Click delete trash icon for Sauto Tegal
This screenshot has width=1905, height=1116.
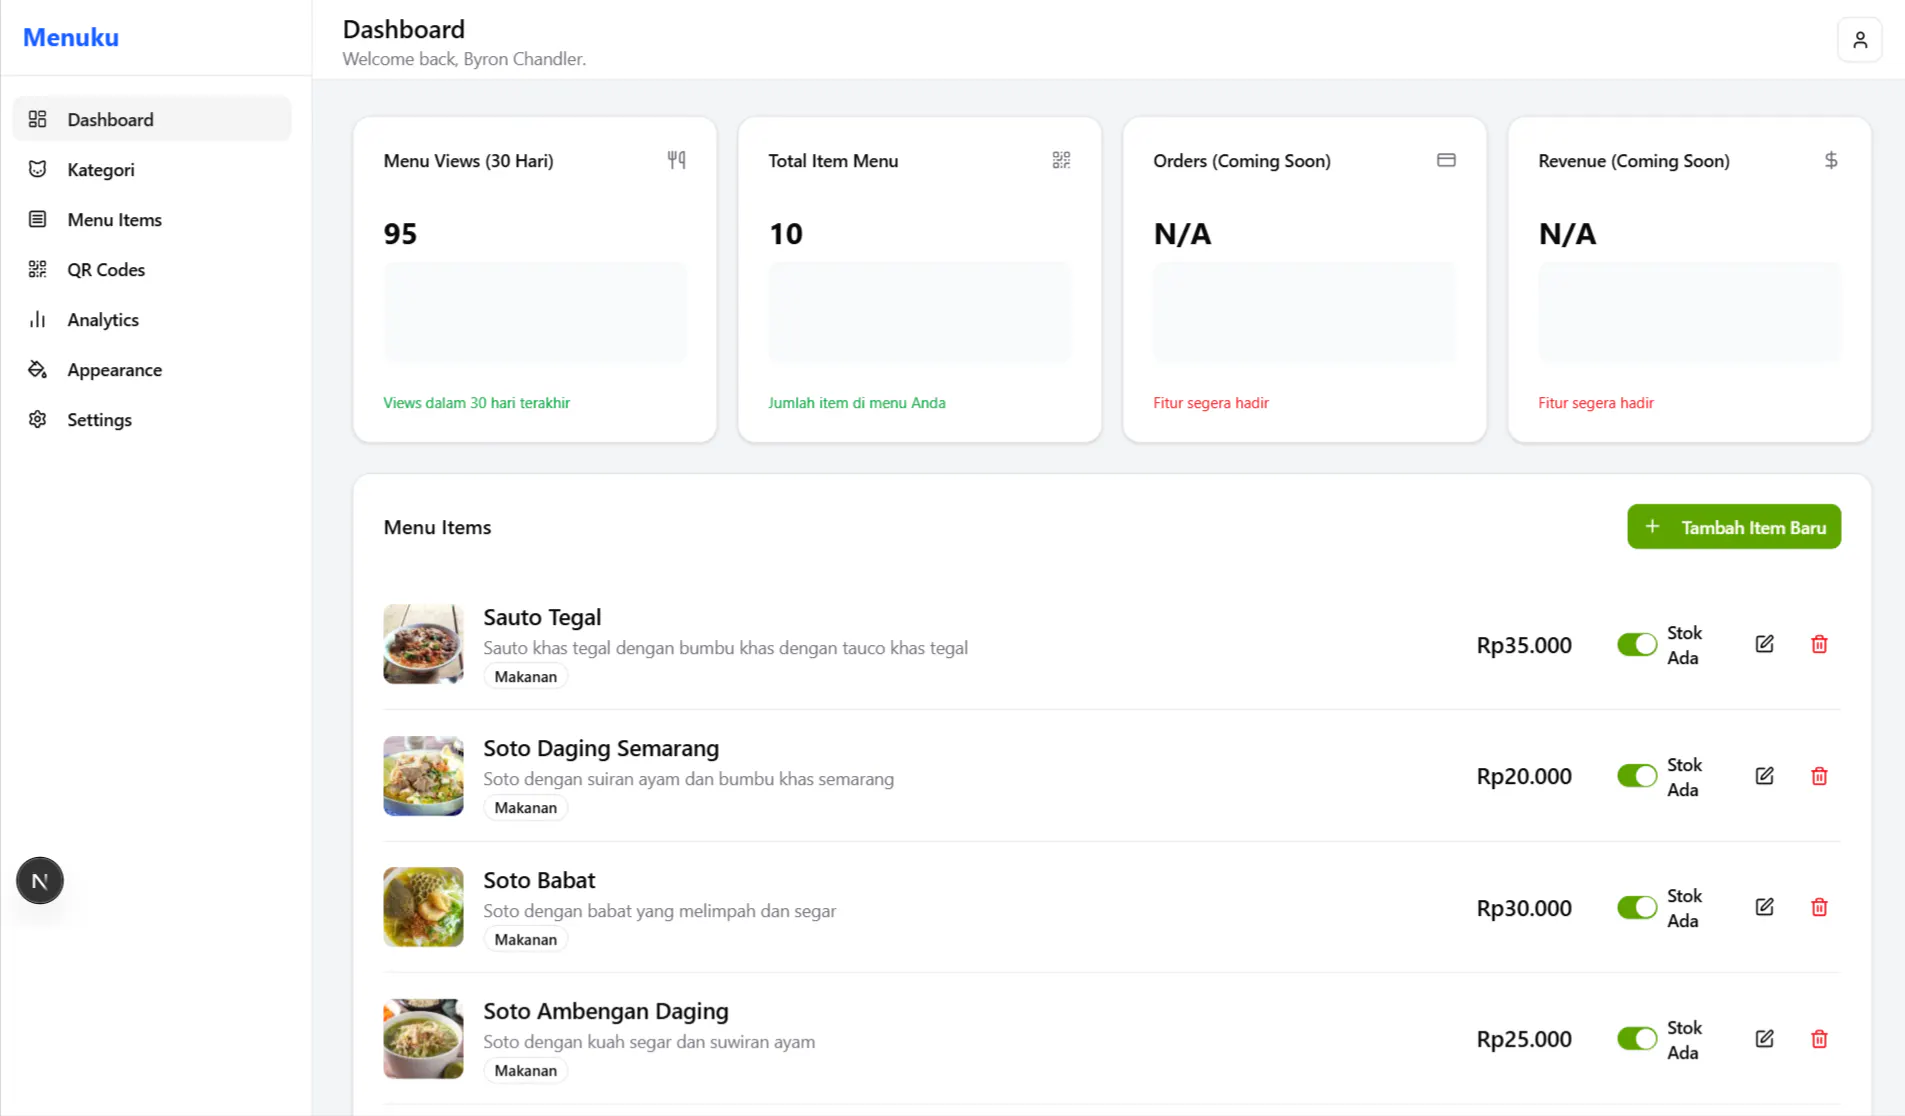[x=1819, y=644]
